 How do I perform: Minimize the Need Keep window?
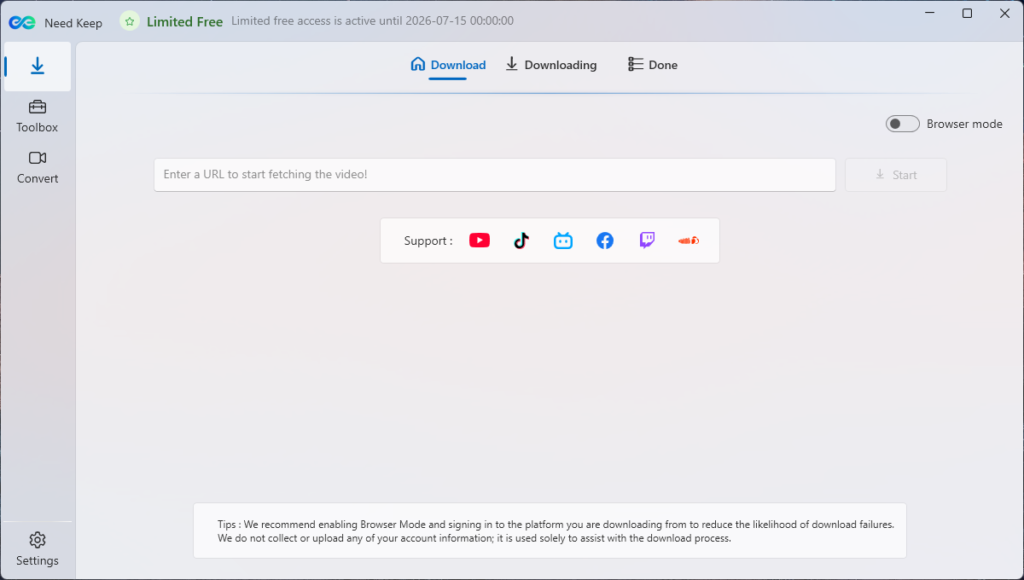(x=930, y=13)
